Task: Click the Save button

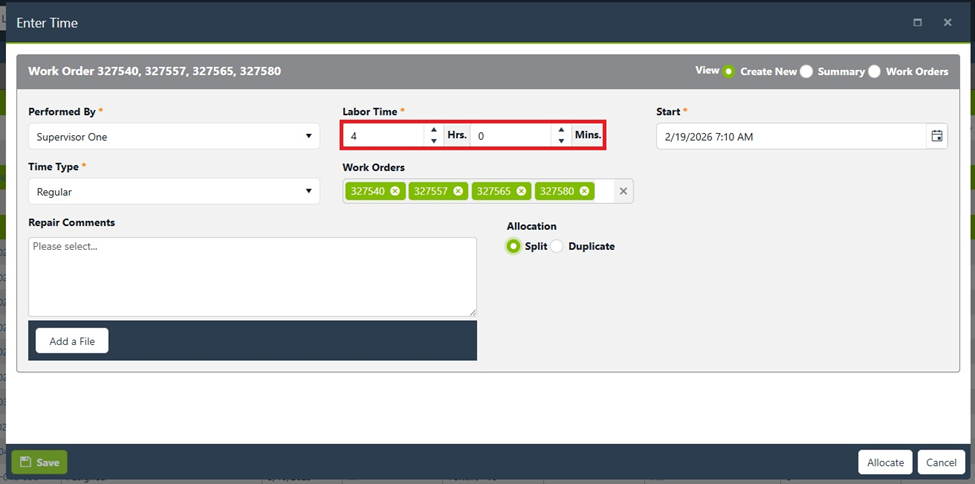Action: pos(40,462)
